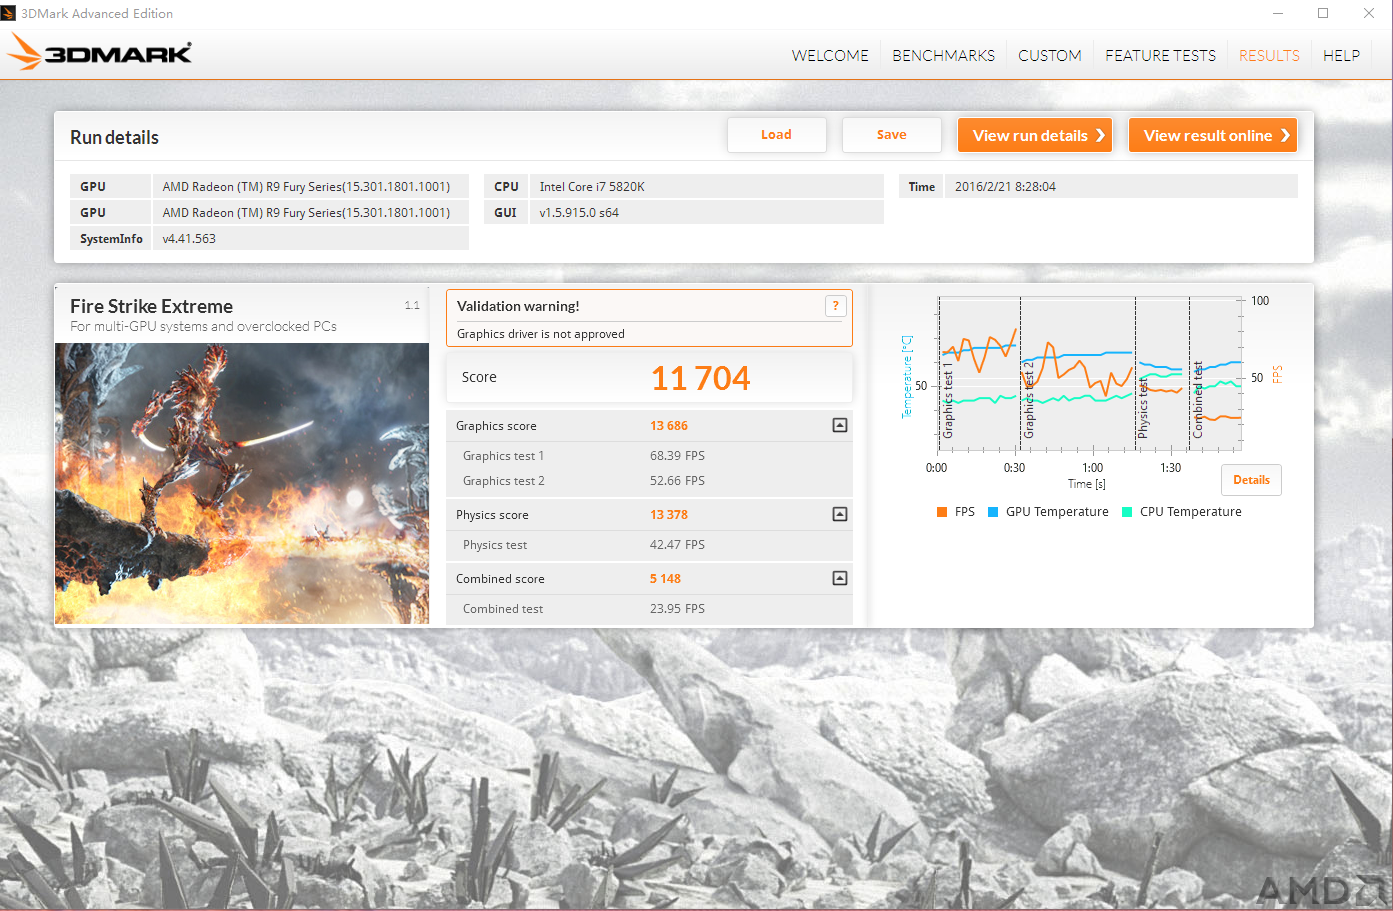The height and width of the screenshot is (911, 1393).
Task: Click the FPS orange legend swatch
Action: coord(942,512)
